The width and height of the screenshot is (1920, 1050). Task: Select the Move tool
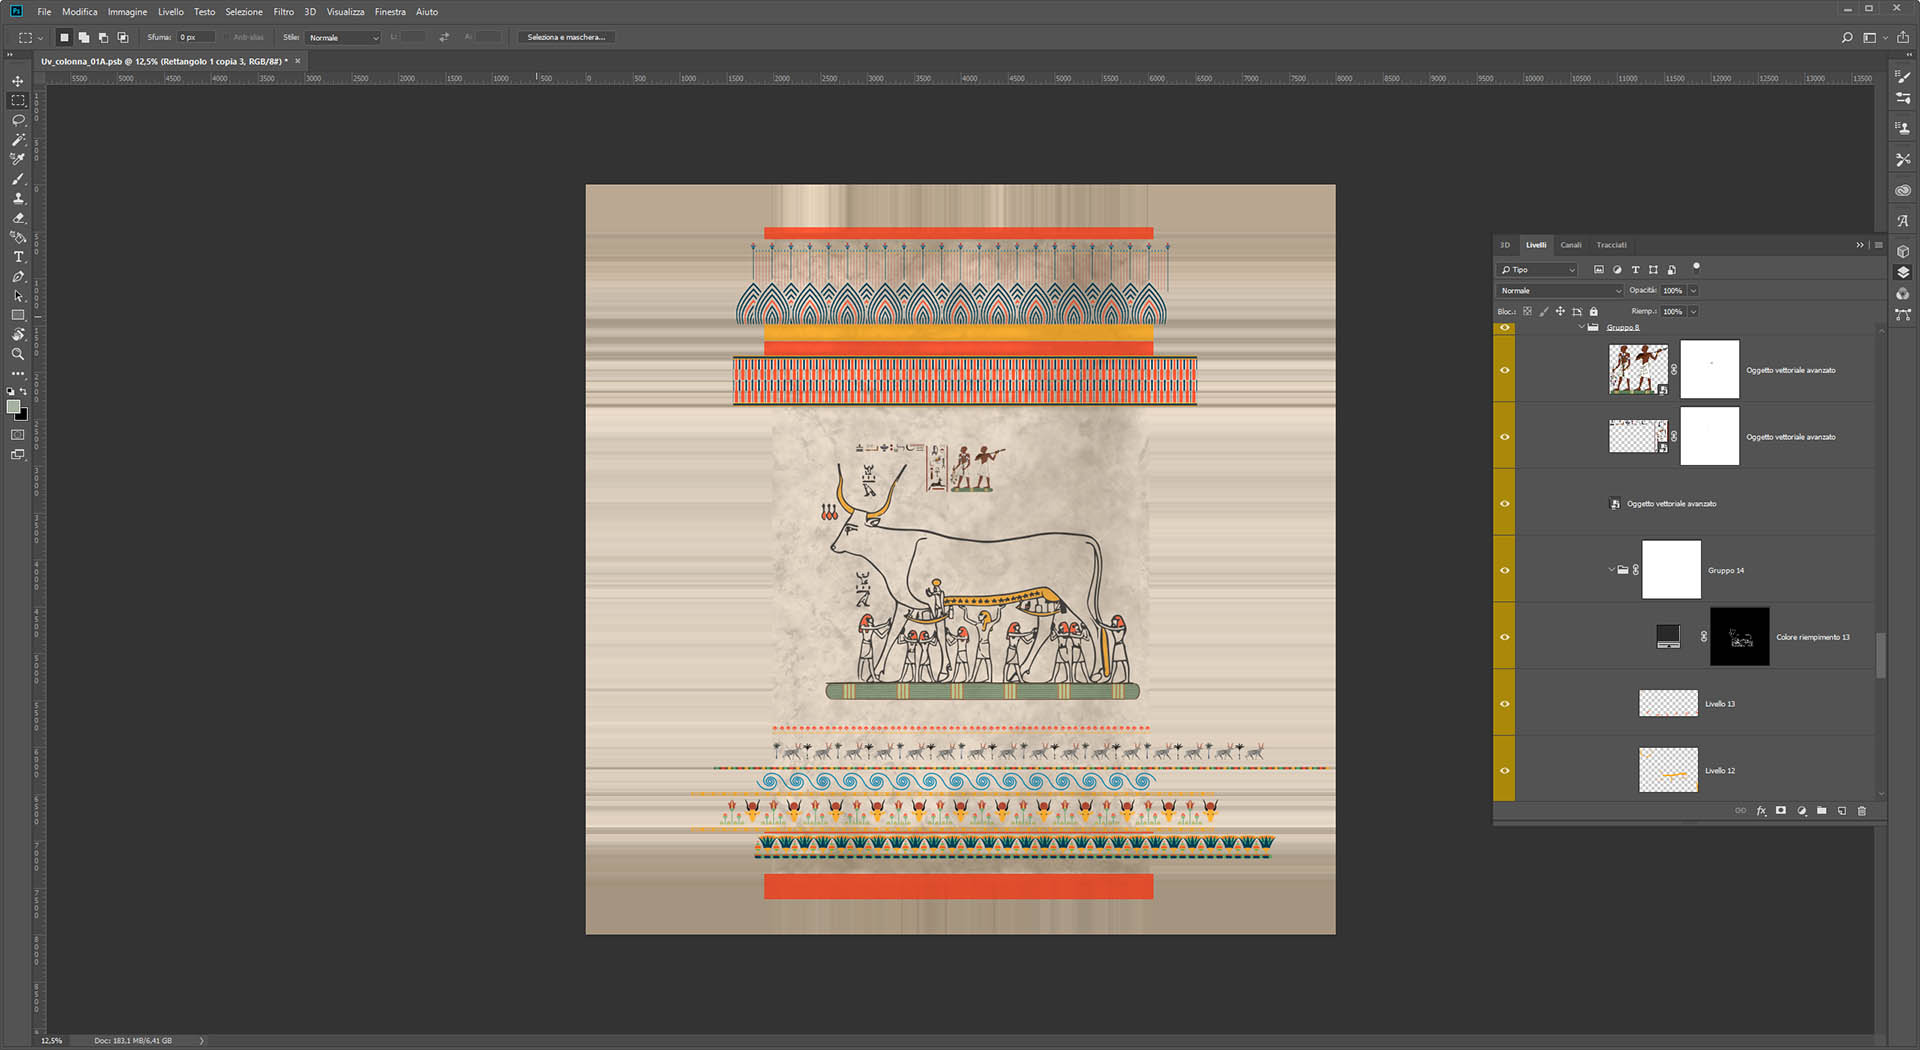tap(18, 81)
